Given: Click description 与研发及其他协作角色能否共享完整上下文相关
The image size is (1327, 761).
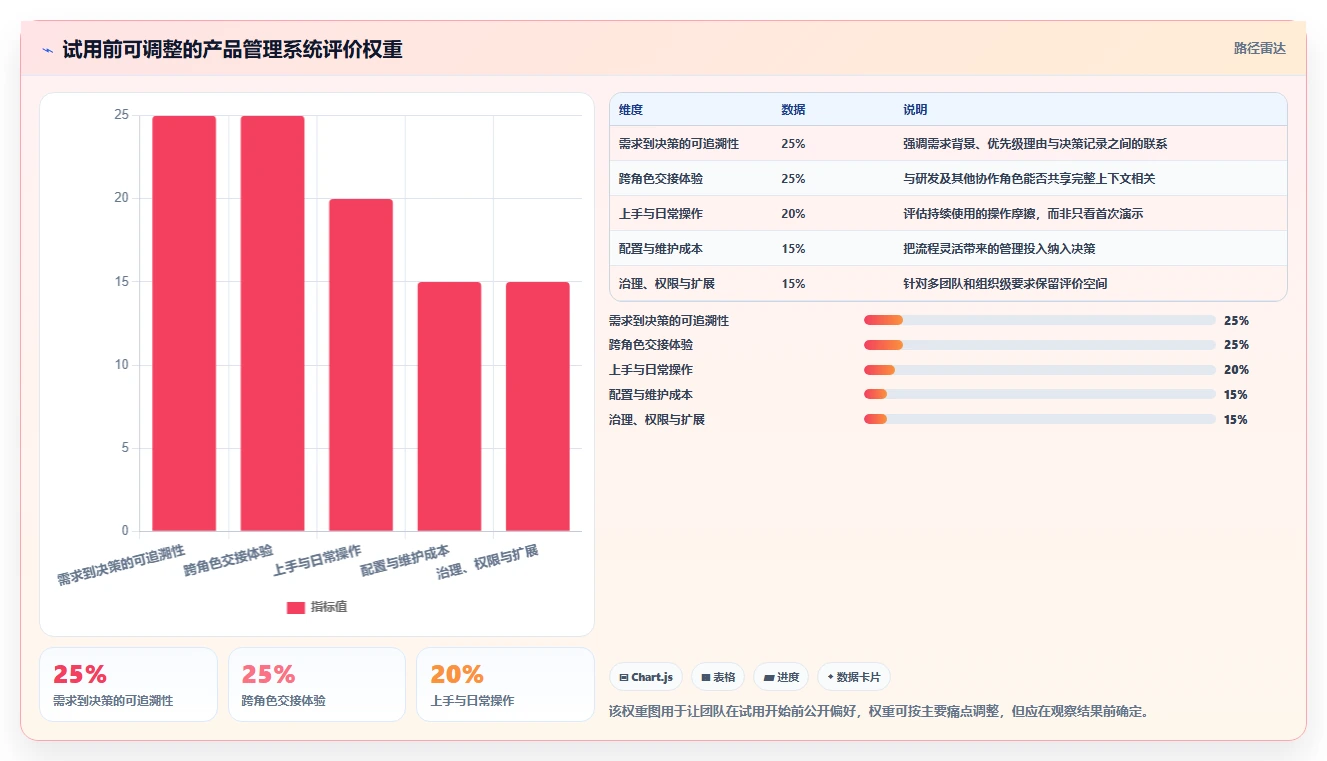Looking at the screenshot, I should click(1029, 179).
